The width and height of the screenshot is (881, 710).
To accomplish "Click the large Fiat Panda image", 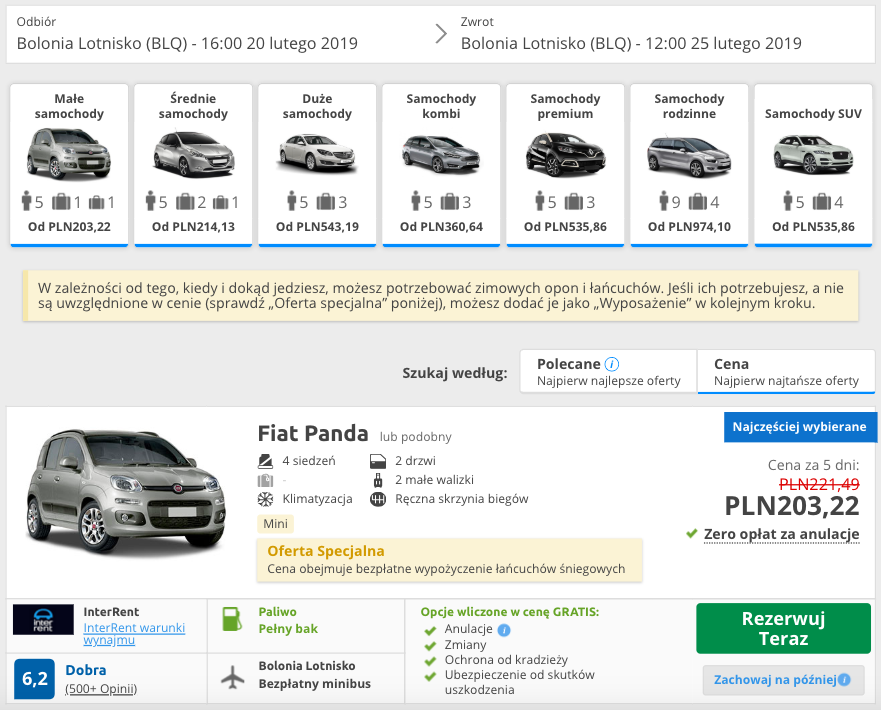I will click(x=126, y=495).
